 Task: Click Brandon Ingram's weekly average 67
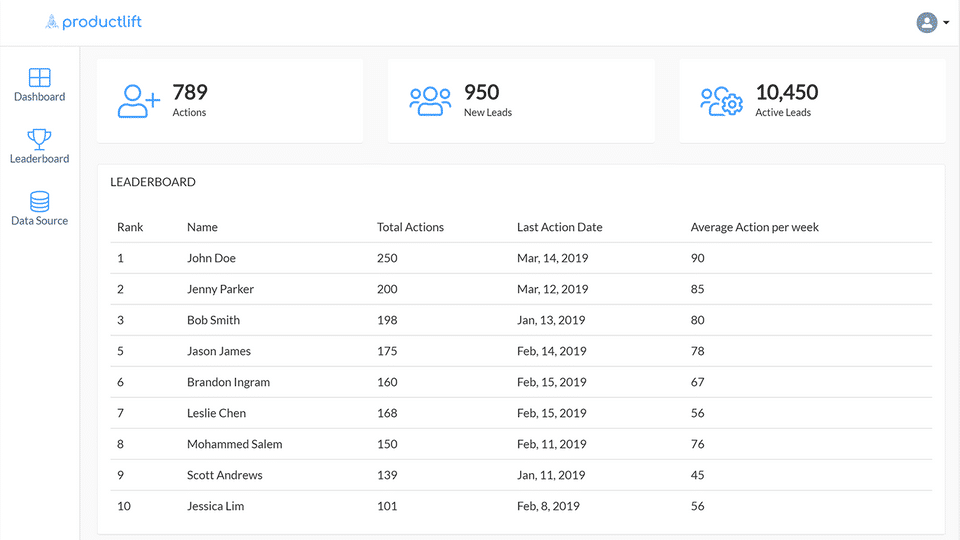697,382
